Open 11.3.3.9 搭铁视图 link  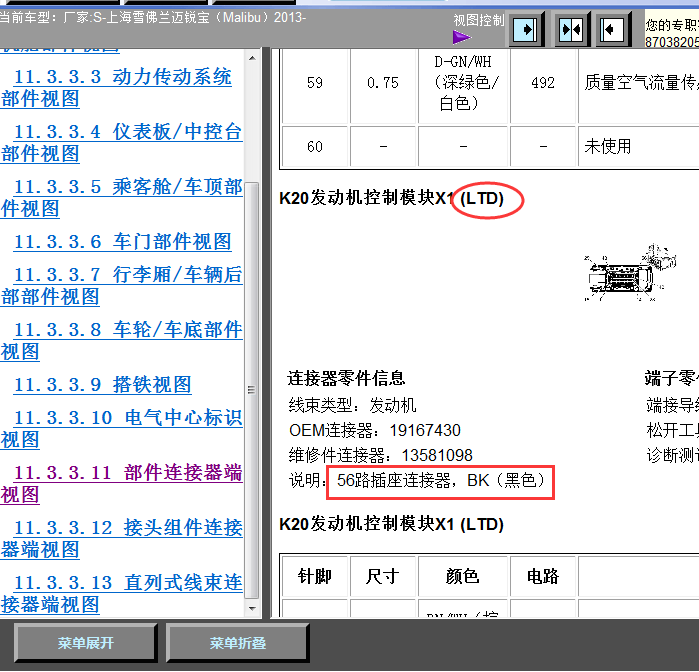pos(103,385)
